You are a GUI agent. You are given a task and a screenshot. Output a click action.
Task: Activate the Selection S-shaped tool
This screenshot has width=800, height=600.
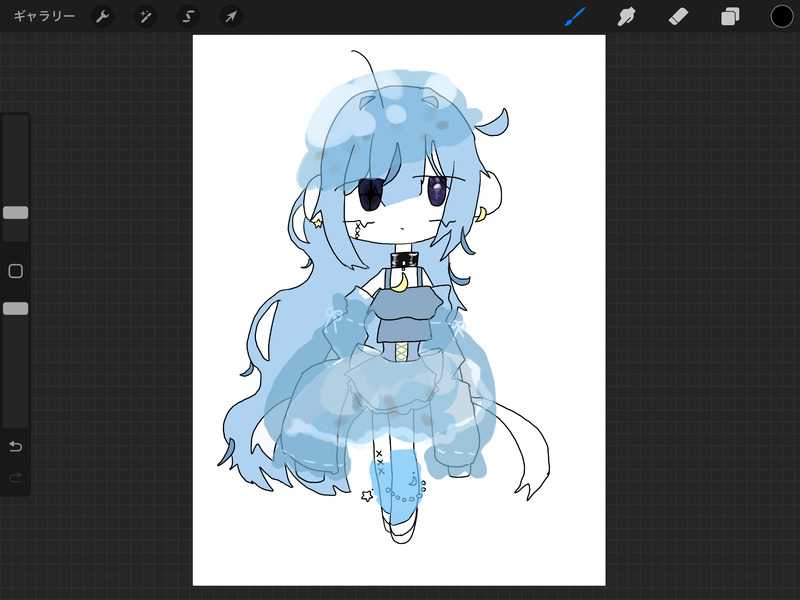[188, 16]
